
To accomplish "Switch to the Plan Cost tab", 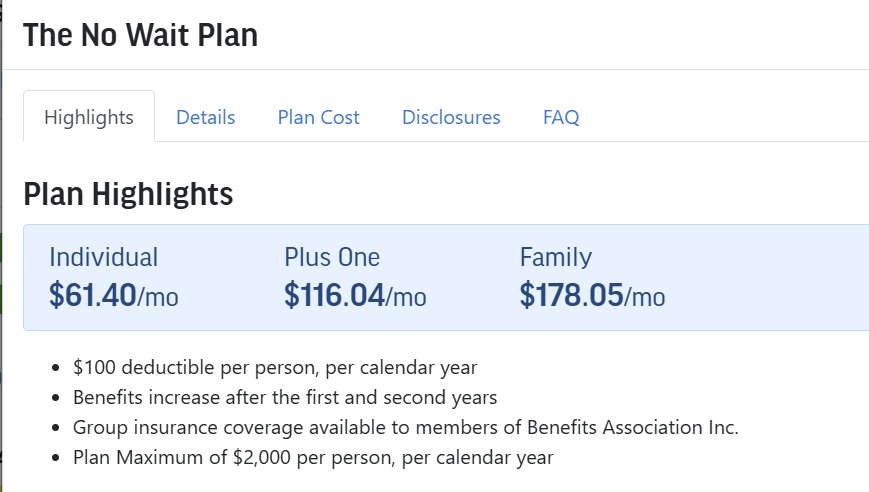I will 319,117.
